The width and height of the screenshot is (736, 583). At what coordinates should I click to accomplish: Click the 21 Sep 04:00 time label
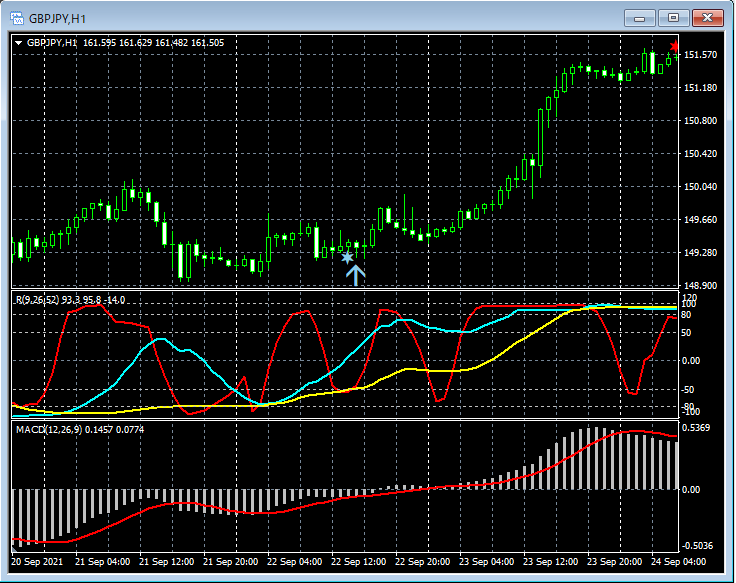pos(103,562)
